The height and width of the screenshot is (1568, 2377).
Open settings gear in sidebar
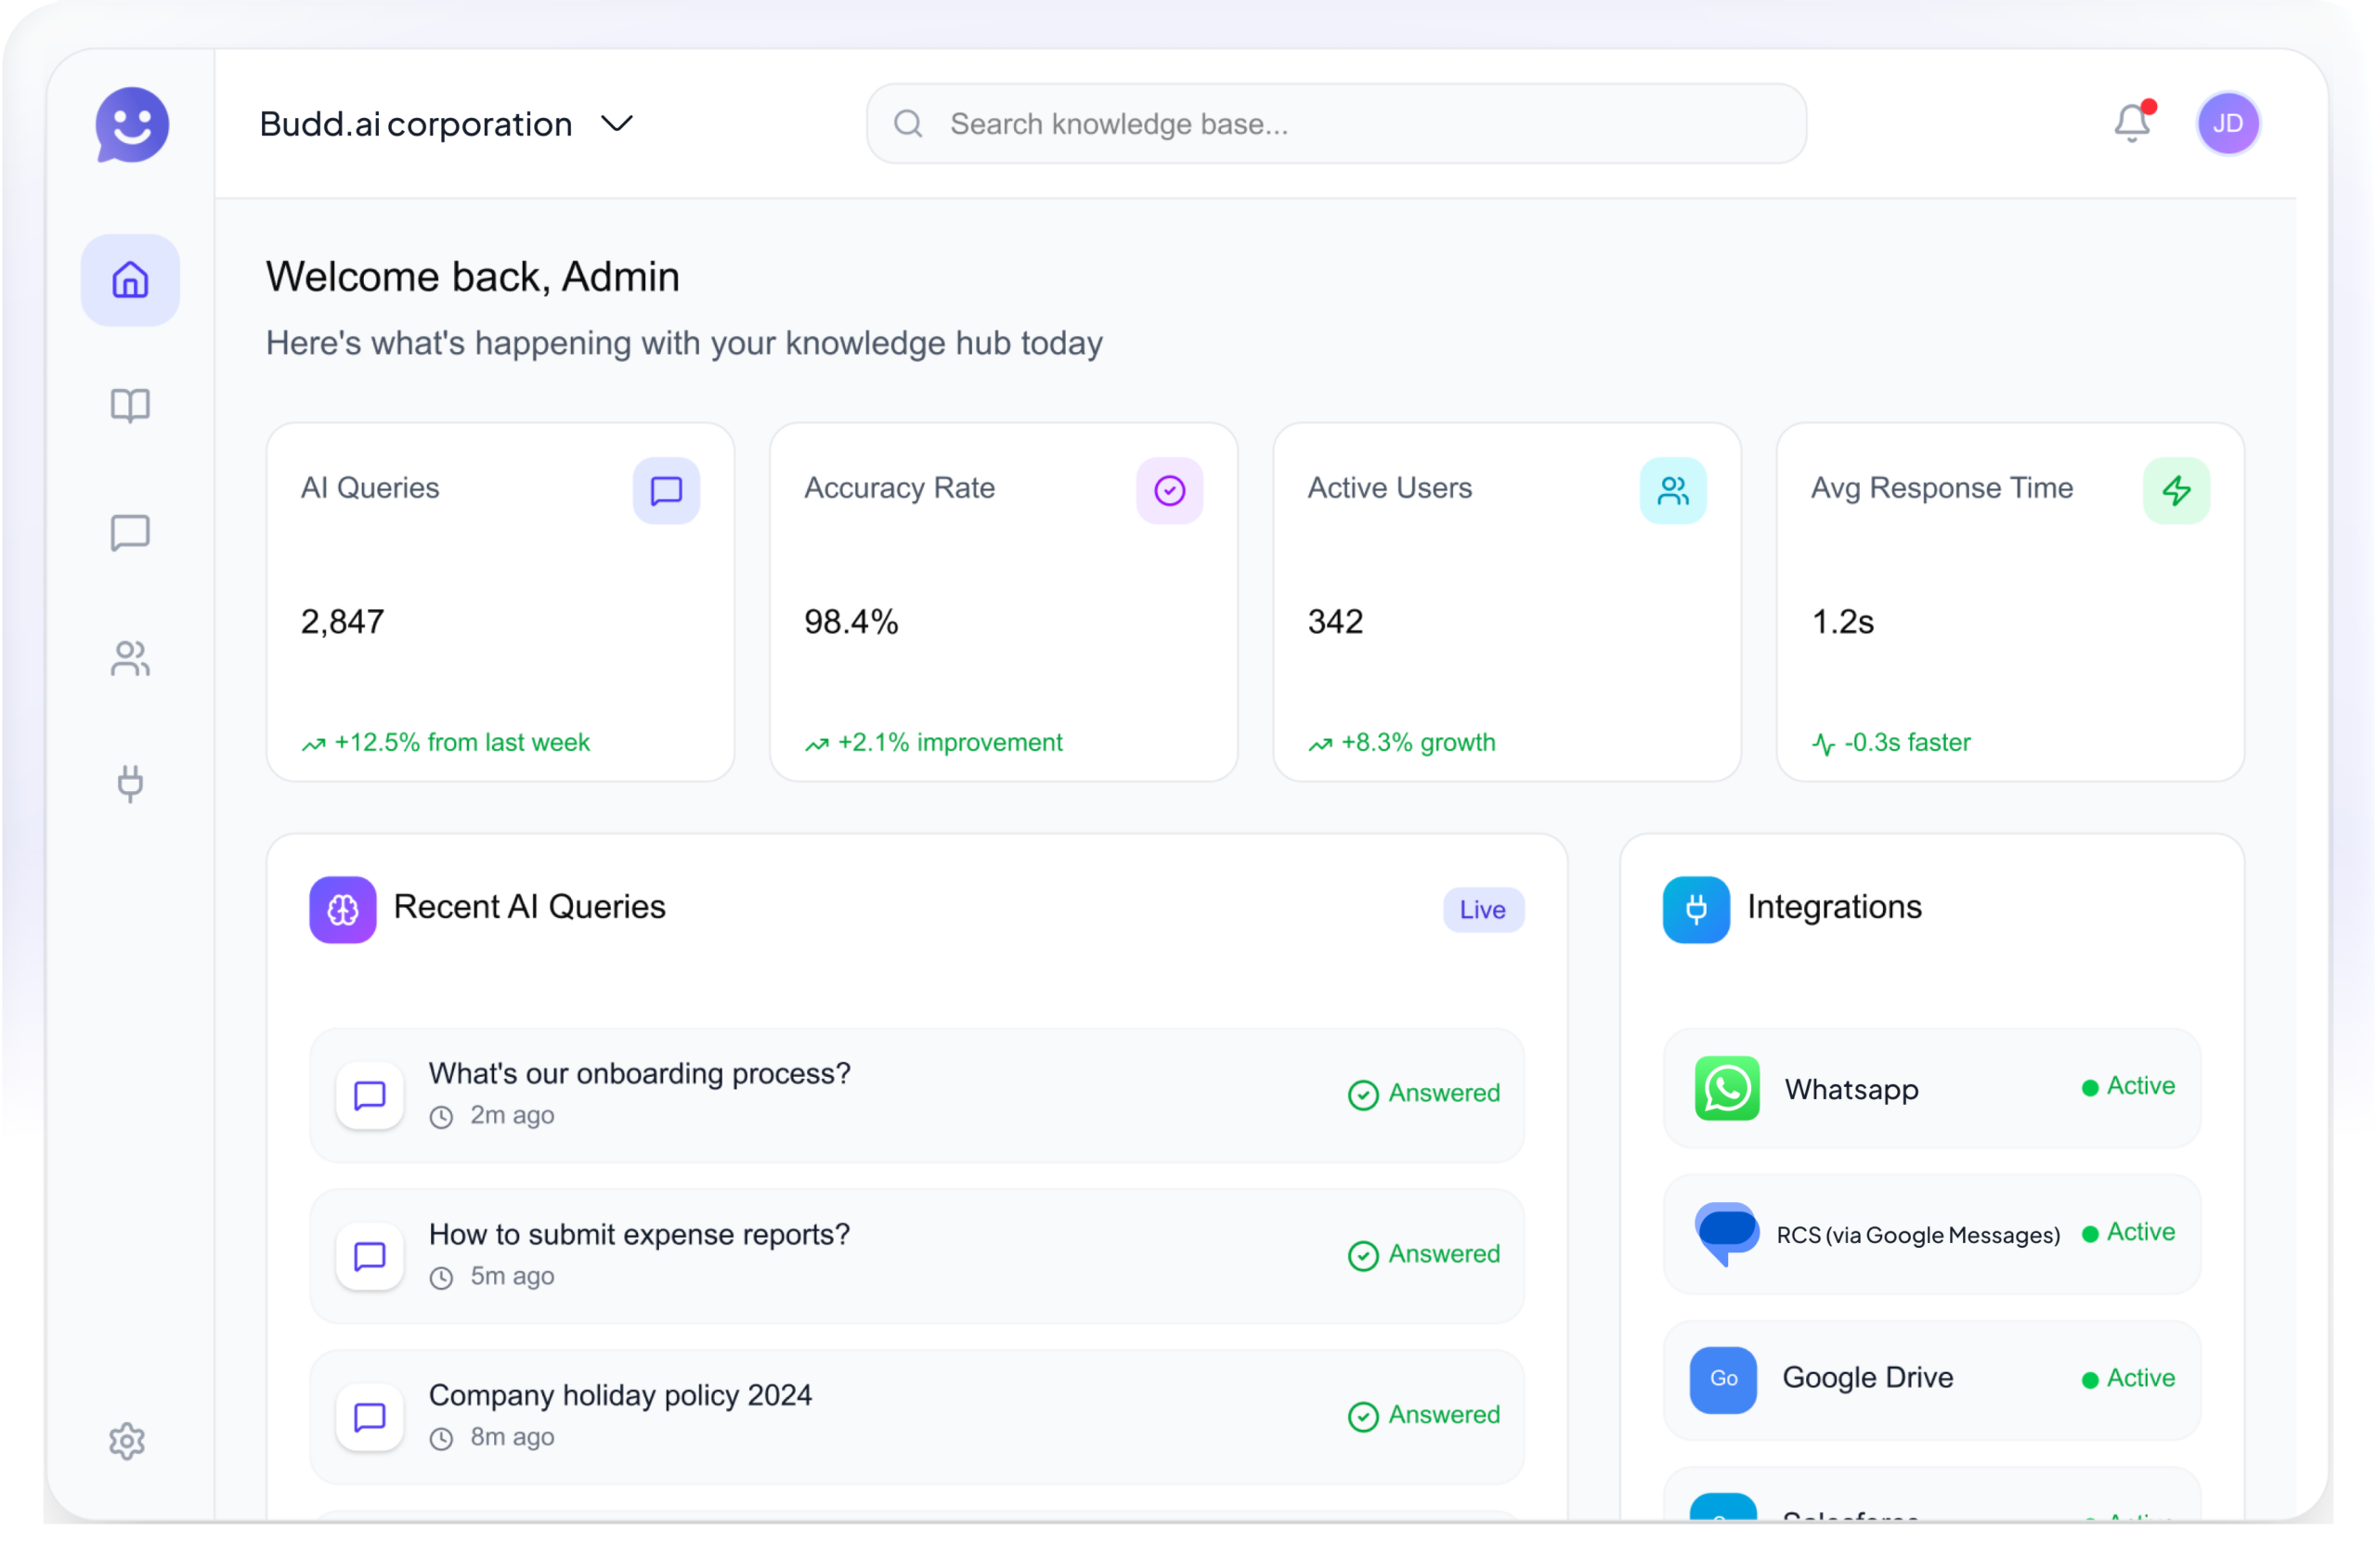127,1441
